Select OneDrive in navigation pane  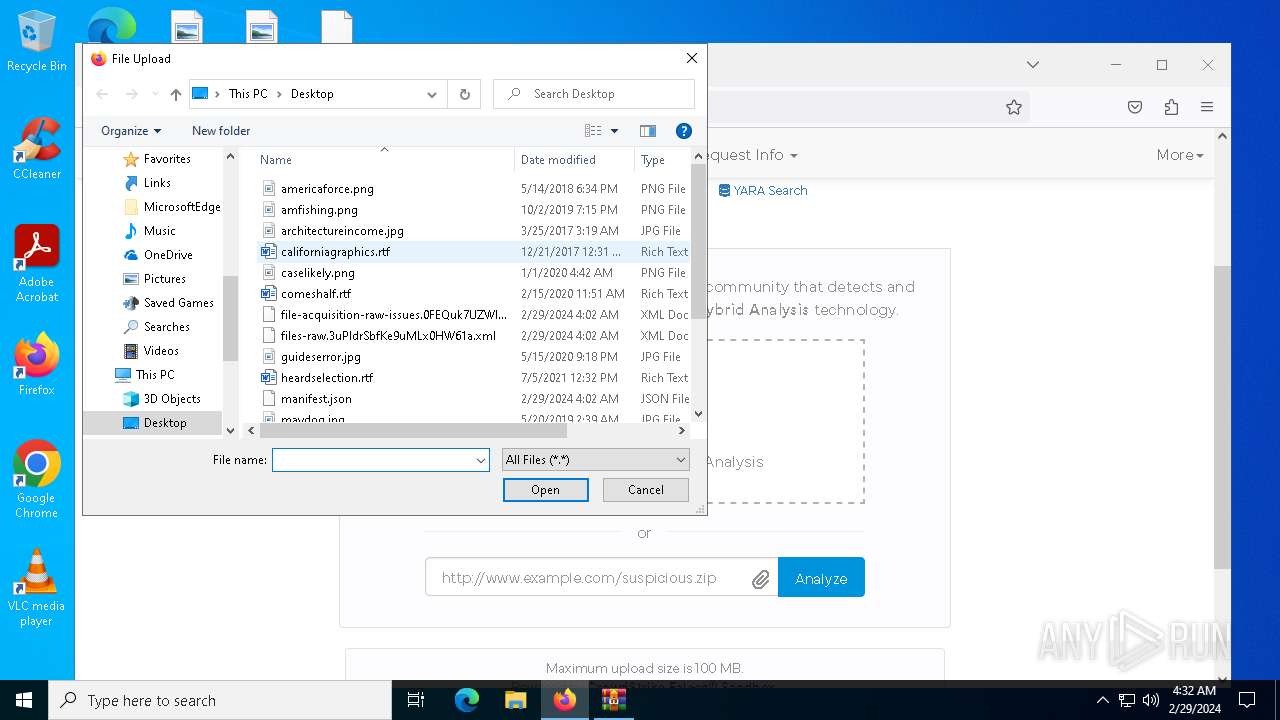pyautogui.click(x=168, y=255)
